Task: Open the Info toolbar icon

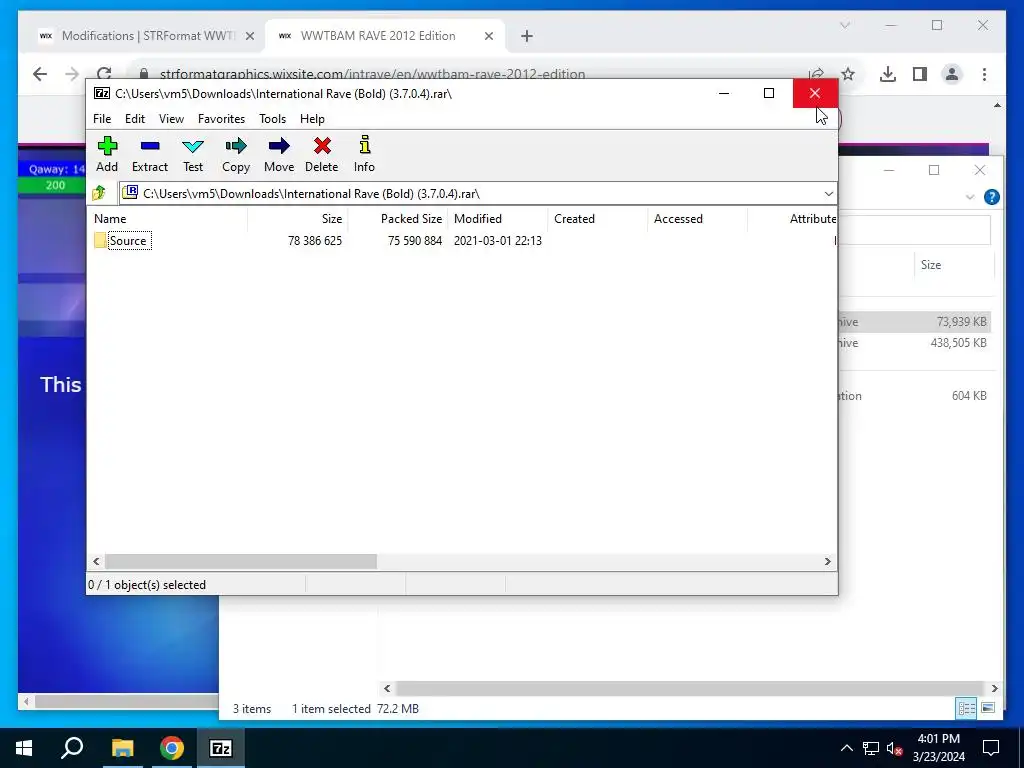Action: (x=364, y=155)
